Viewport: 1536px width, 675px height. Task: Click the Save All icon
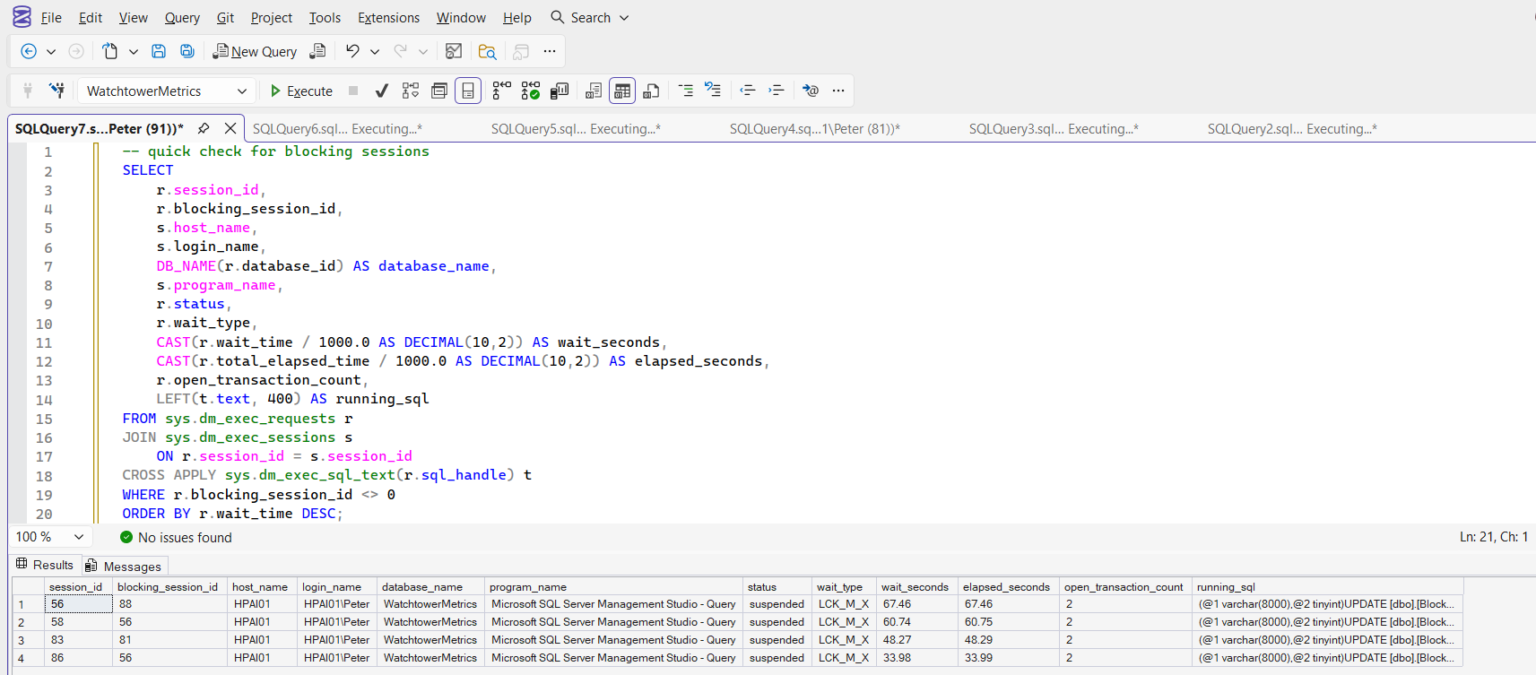(x=187, y=51)
